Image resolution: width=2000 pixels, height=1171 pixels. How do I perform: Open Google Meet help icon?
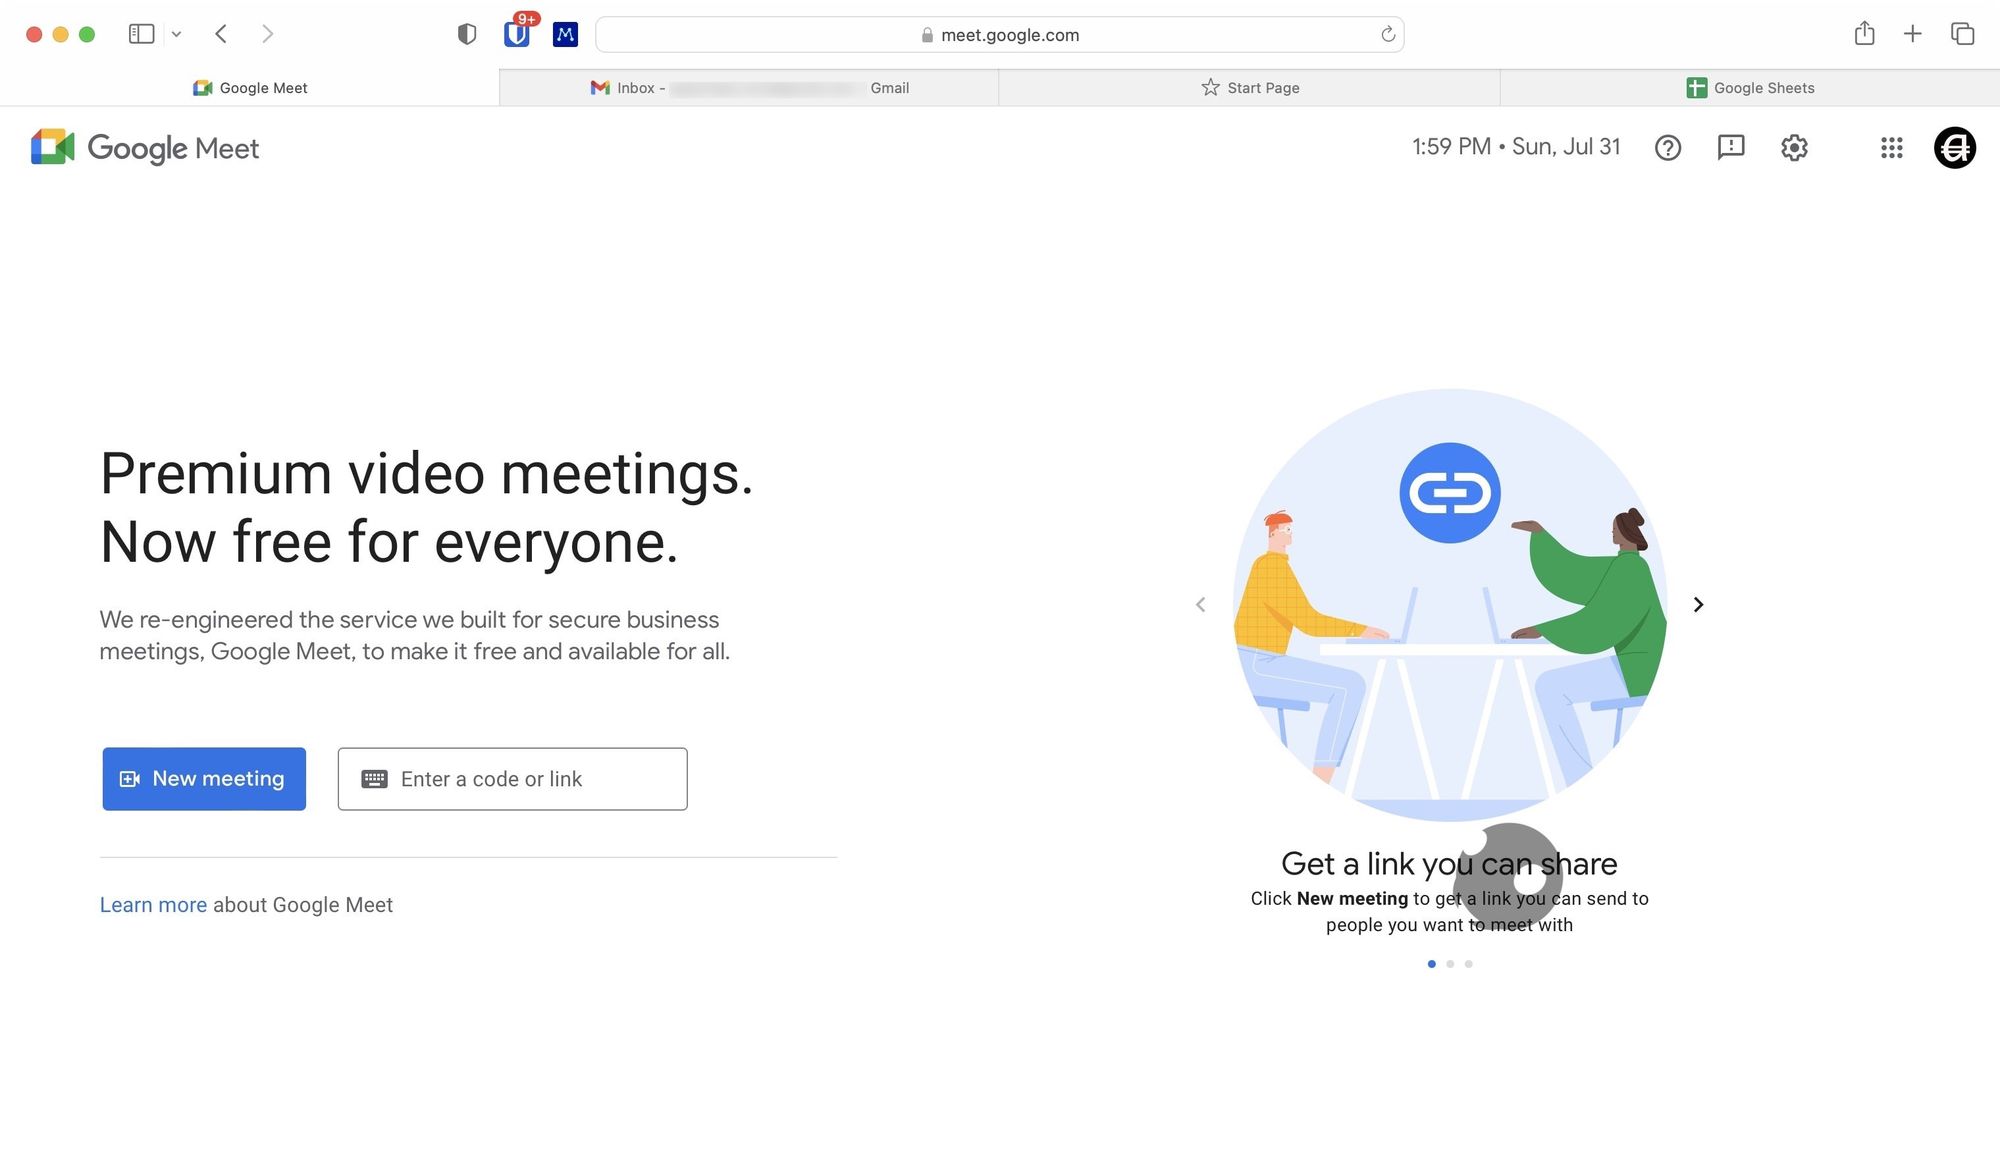[x=1667, y=148]
